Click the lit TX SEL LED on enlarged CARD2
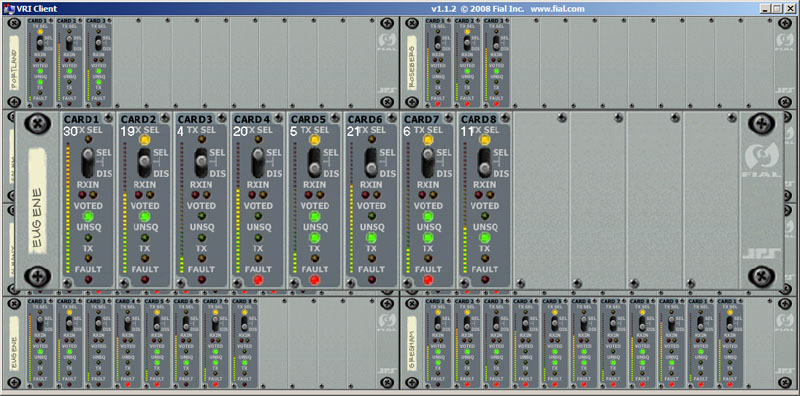Screen dimensions: 800x396 coord(145,139)
